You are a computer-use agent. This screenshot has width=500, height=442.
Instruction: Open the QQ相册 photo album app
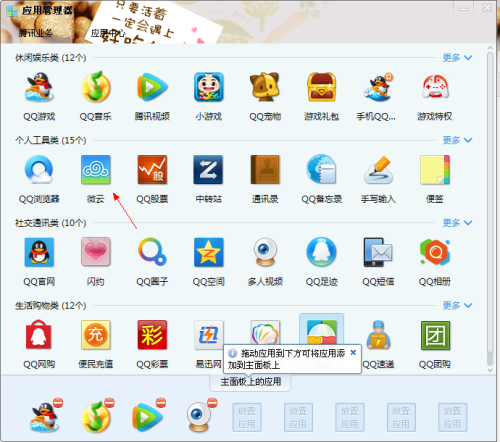(x=435, y=252)
